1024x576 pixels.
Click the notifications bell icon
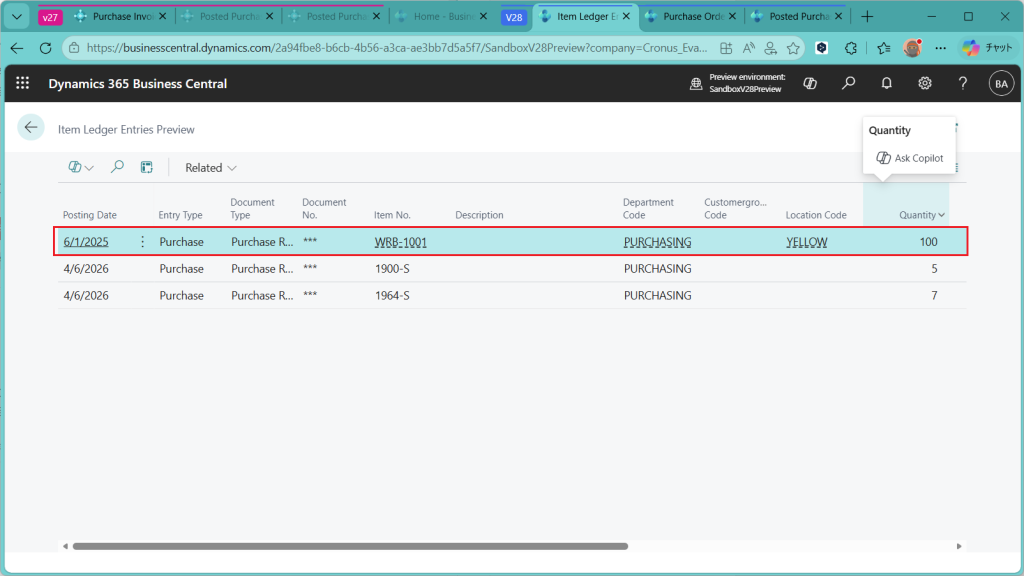pos(886,84)
